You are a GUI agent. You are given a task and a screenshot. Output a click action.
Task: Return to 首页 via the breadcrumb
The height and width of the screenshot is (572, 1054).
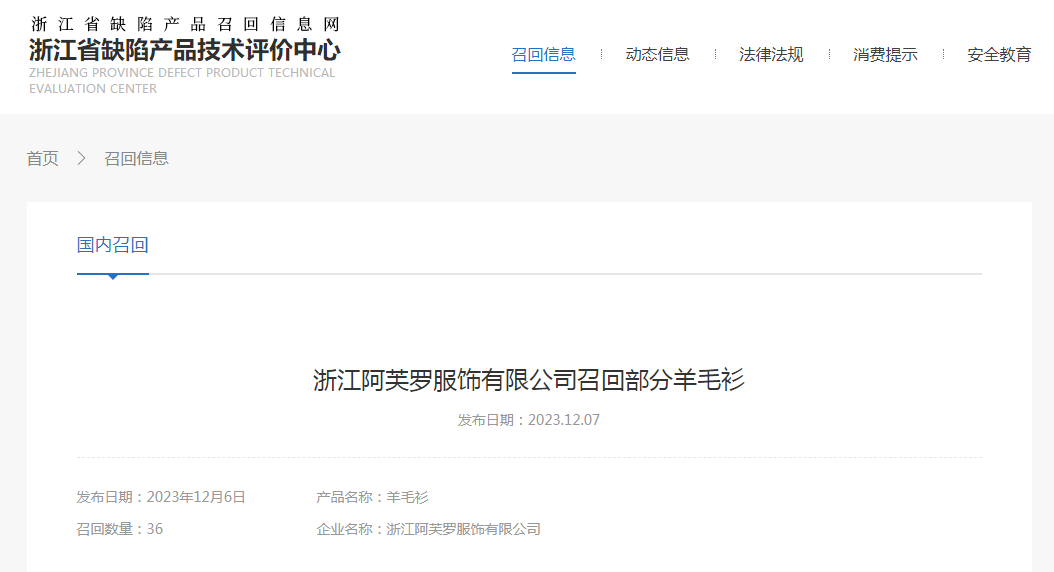pos(43,158)
